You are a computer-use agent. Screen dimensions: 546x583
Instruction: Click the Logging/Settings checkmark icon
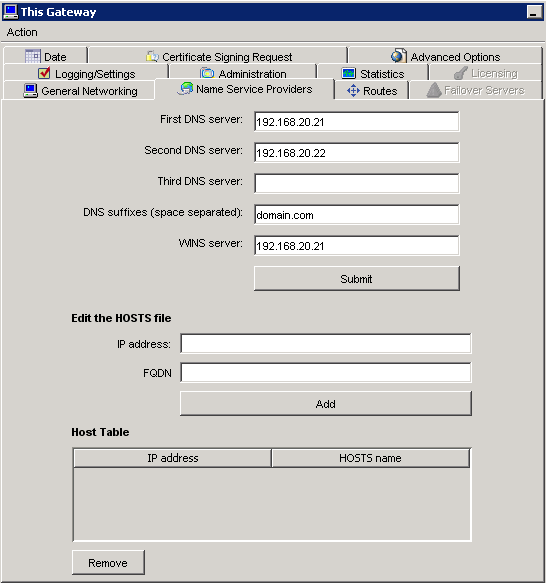click(x=44, y=73)
